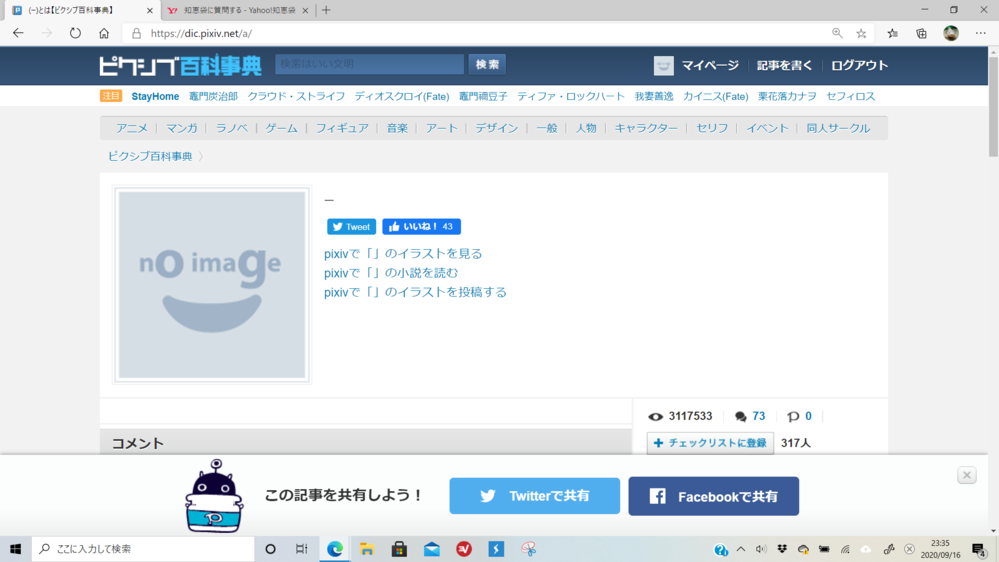
Task: Open the セフィロス featured article
Action: 851,96
